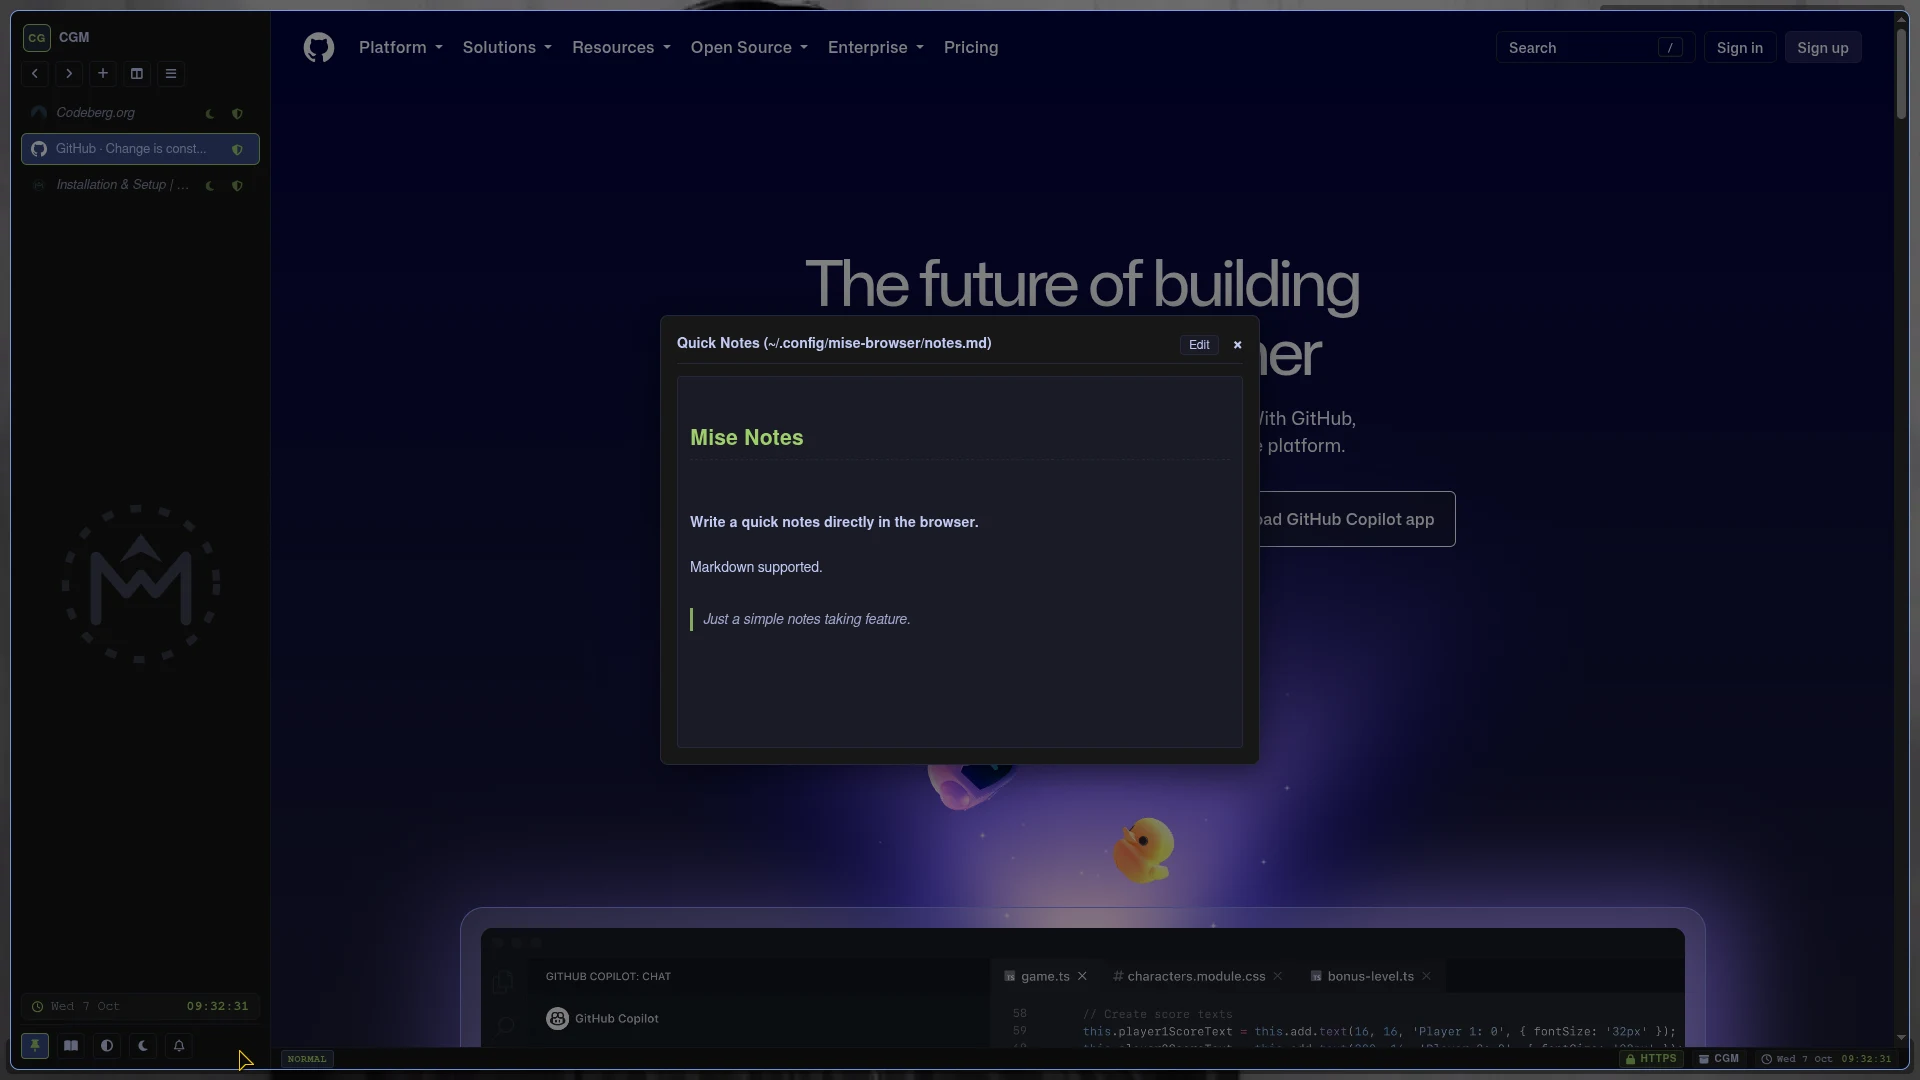Toggle moon icon on Installation & Setup tab
This screenshot has height=1080, width=1920.
point(210,186)
